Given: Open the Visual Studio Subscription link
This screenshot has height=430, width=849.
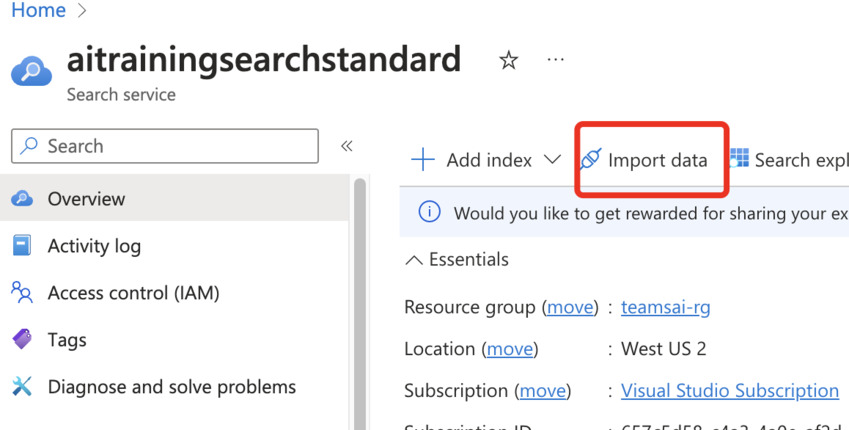Looking at the screenshot, I should pyautogui.click(x=730, y=390).
